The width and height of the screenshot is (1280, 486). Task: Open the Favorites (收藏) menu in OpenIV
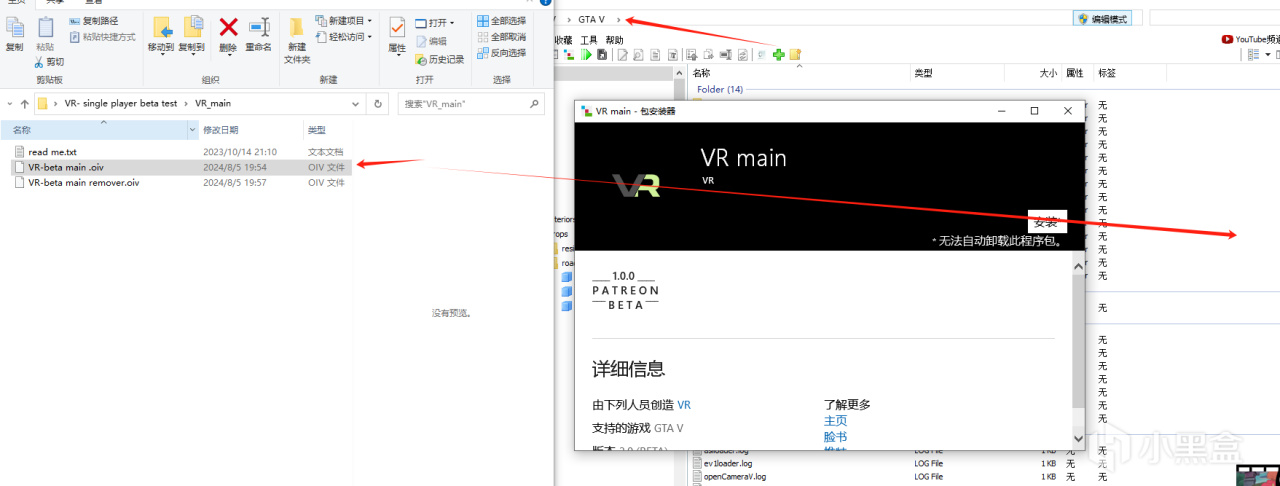[x=565, y=40]
